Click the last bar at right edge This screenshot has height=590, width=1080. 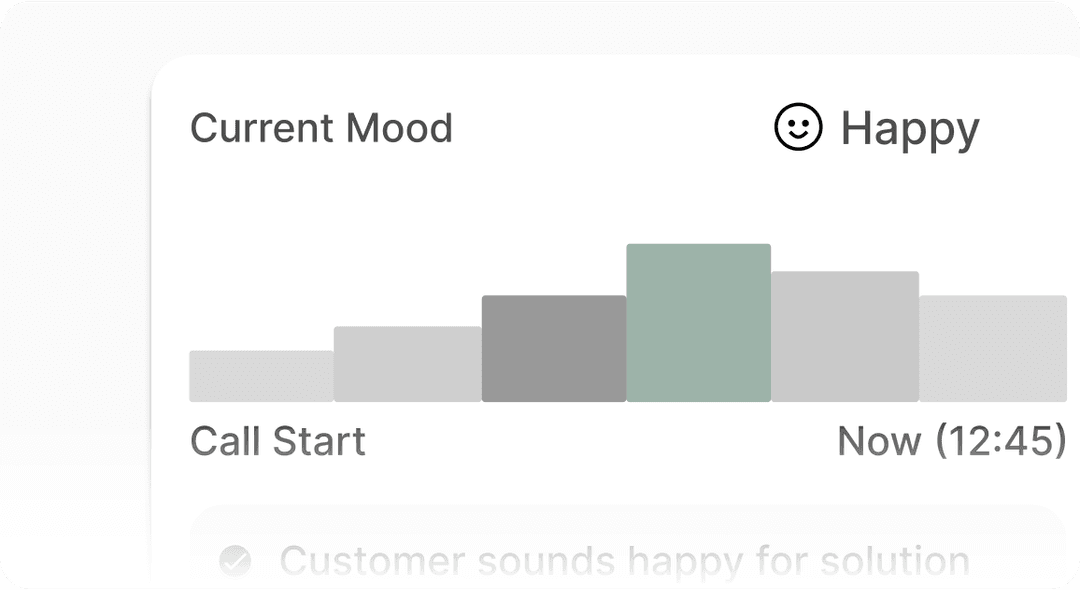tap(992, 348)
